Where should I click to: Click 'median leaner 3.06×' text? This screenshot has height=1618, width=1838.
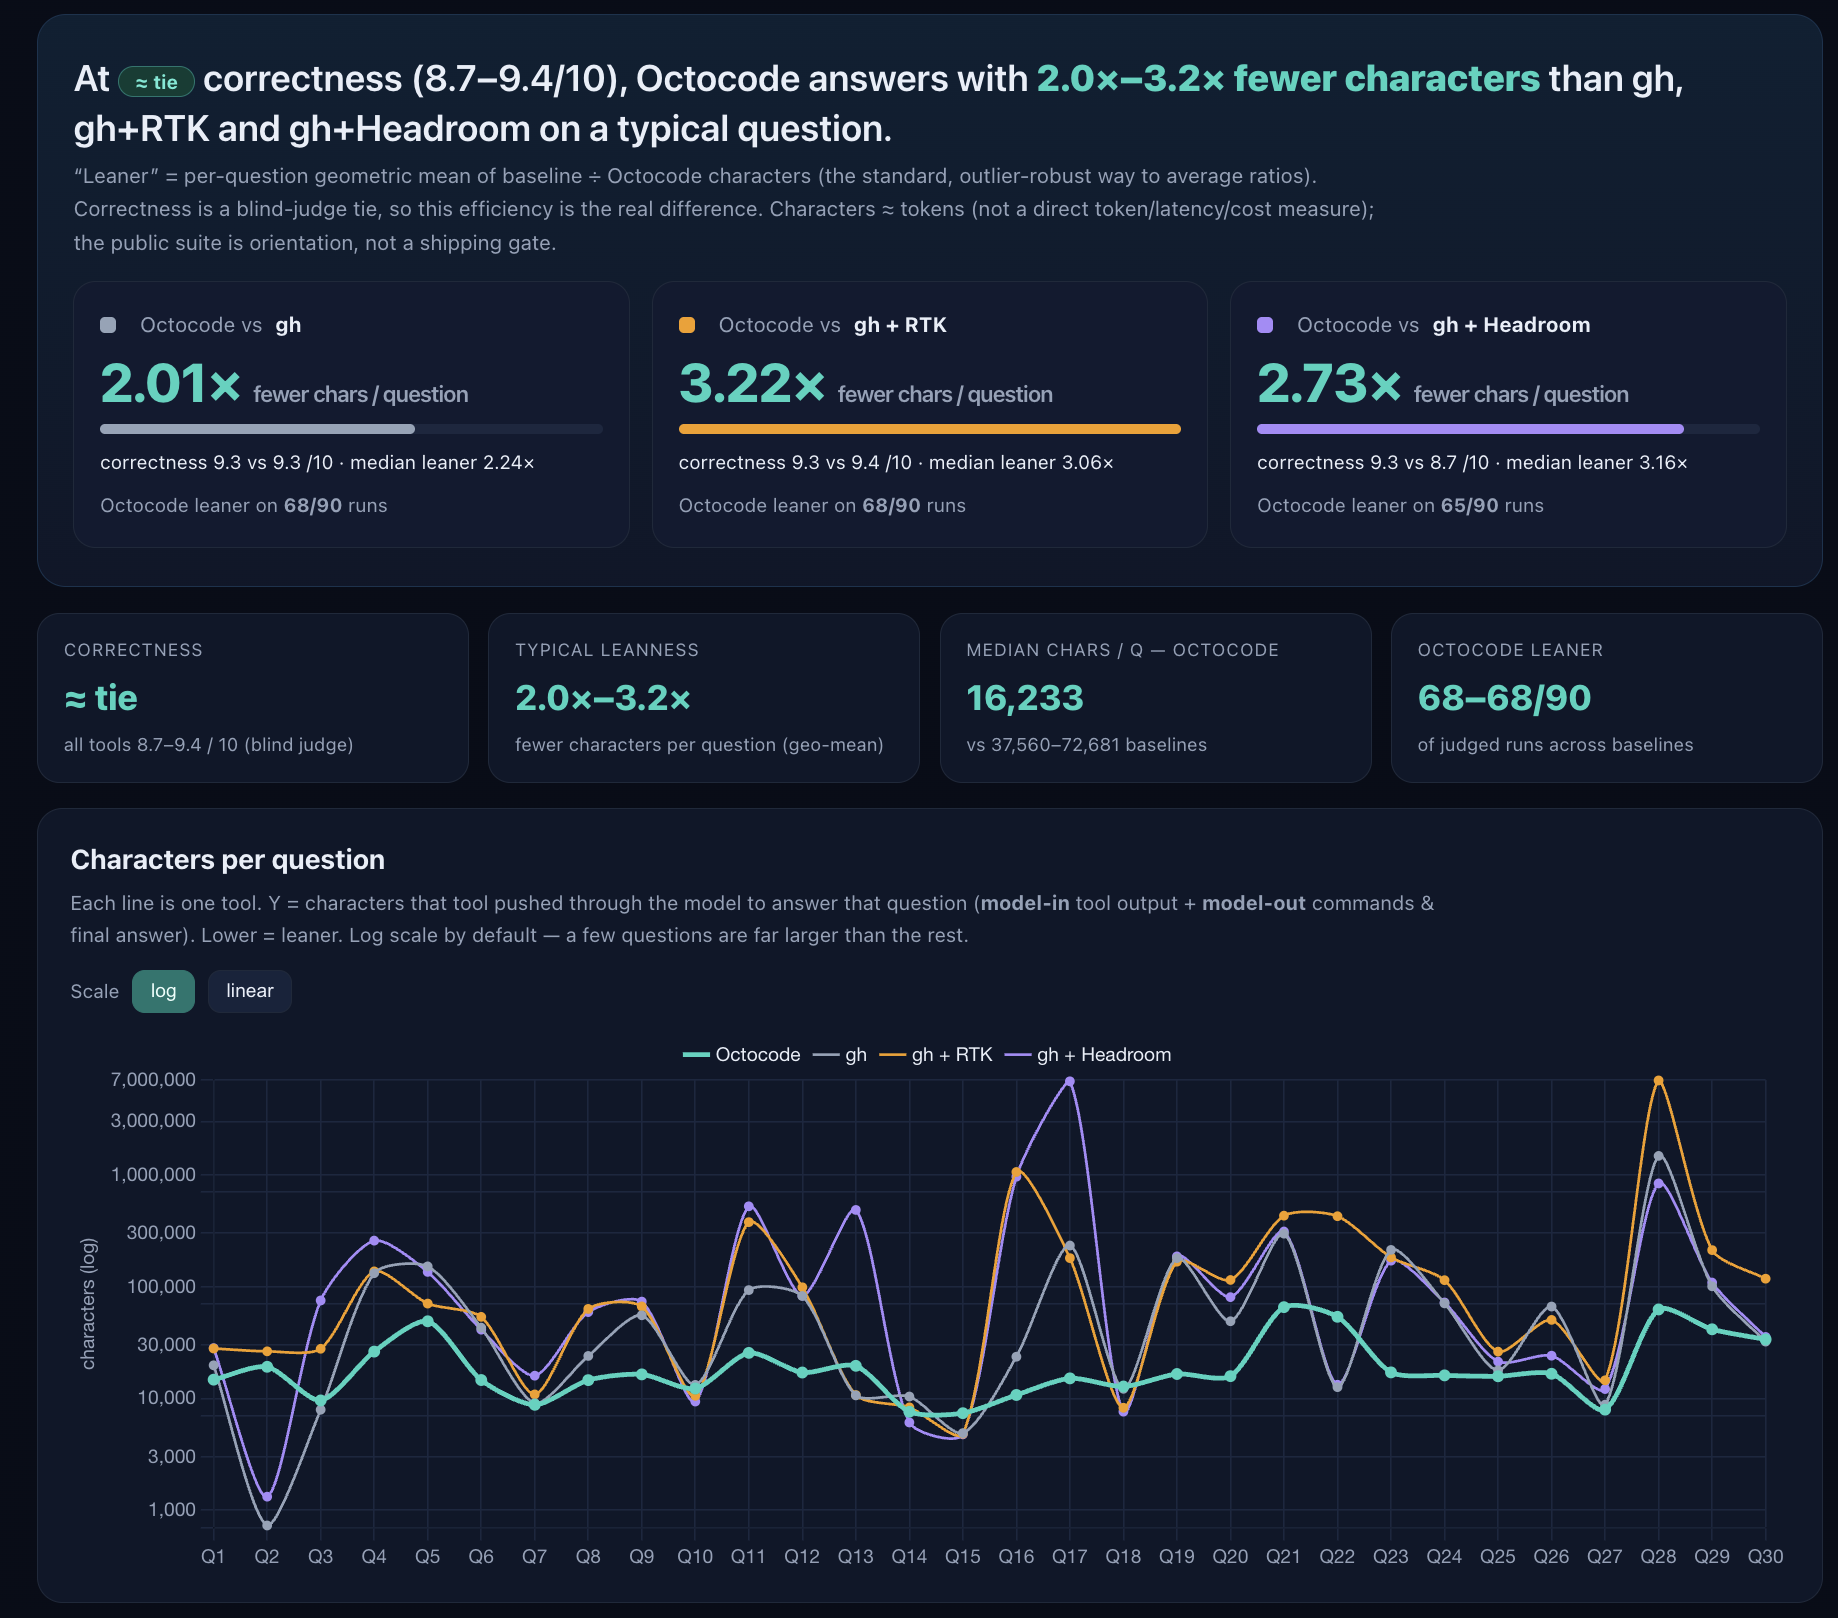click(x=1021, y=462)
